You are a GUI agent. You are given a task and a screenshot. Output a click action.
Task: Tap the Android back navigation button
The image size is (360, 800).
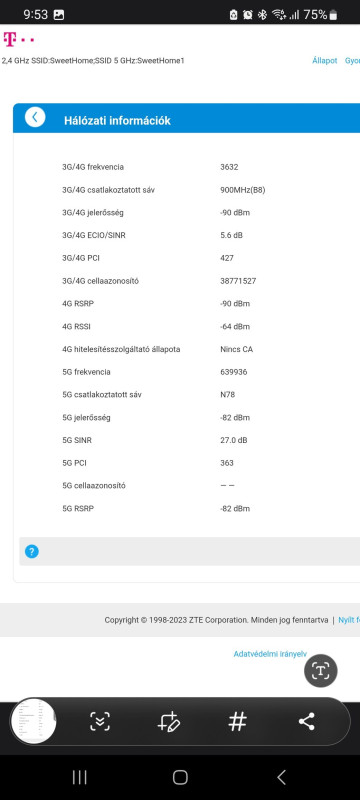tap(281, 777)
